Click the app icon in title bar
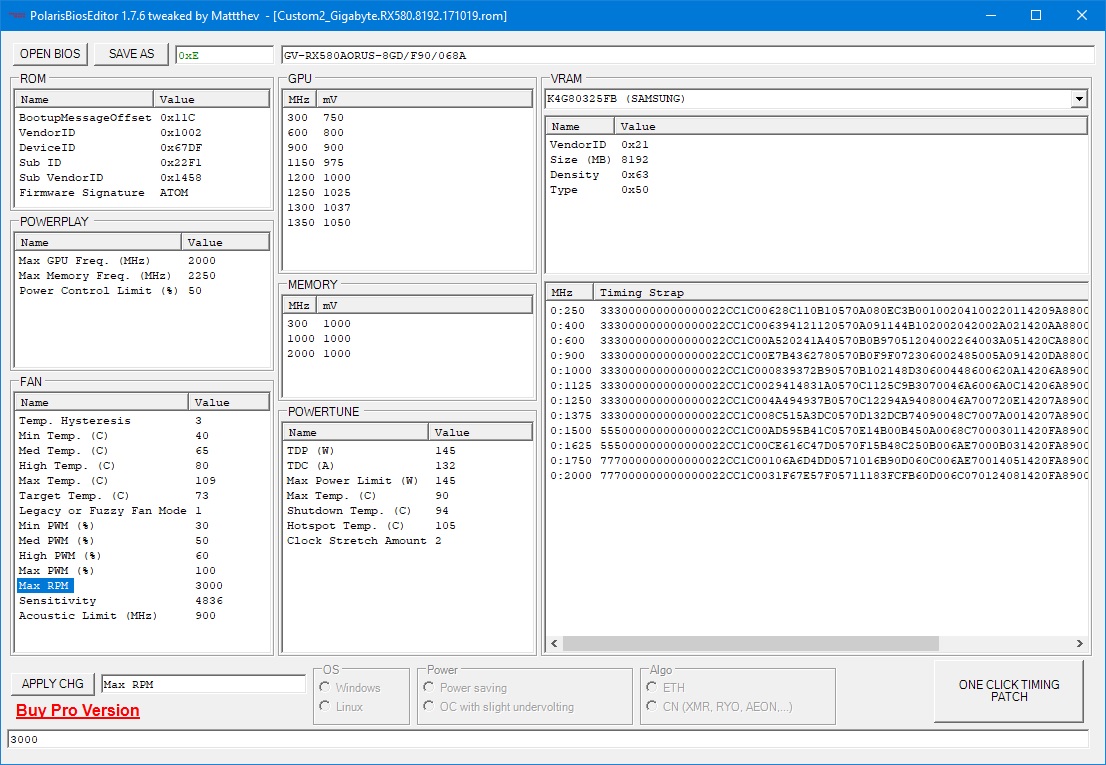The height and width of the screenshot is (765, 1106). 17,16
